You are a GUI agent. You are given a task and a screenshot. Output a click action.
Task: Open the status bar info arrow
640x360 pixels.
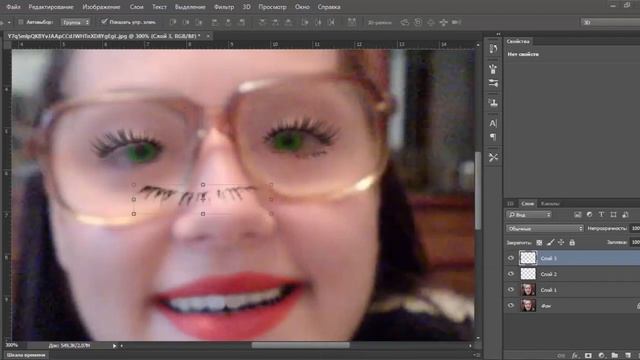[x=114, y=346]
